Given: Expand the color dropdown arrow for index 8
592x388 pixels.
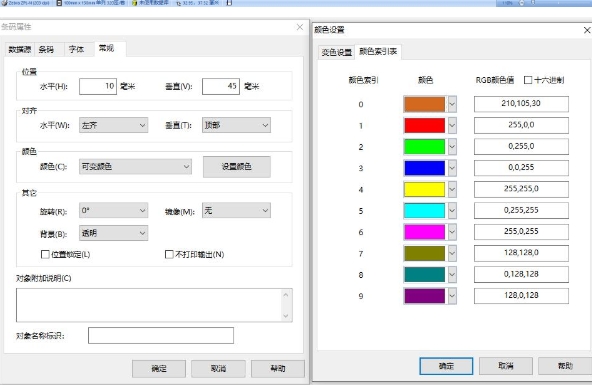Looking at the screenshot, I should coord(452,275).
